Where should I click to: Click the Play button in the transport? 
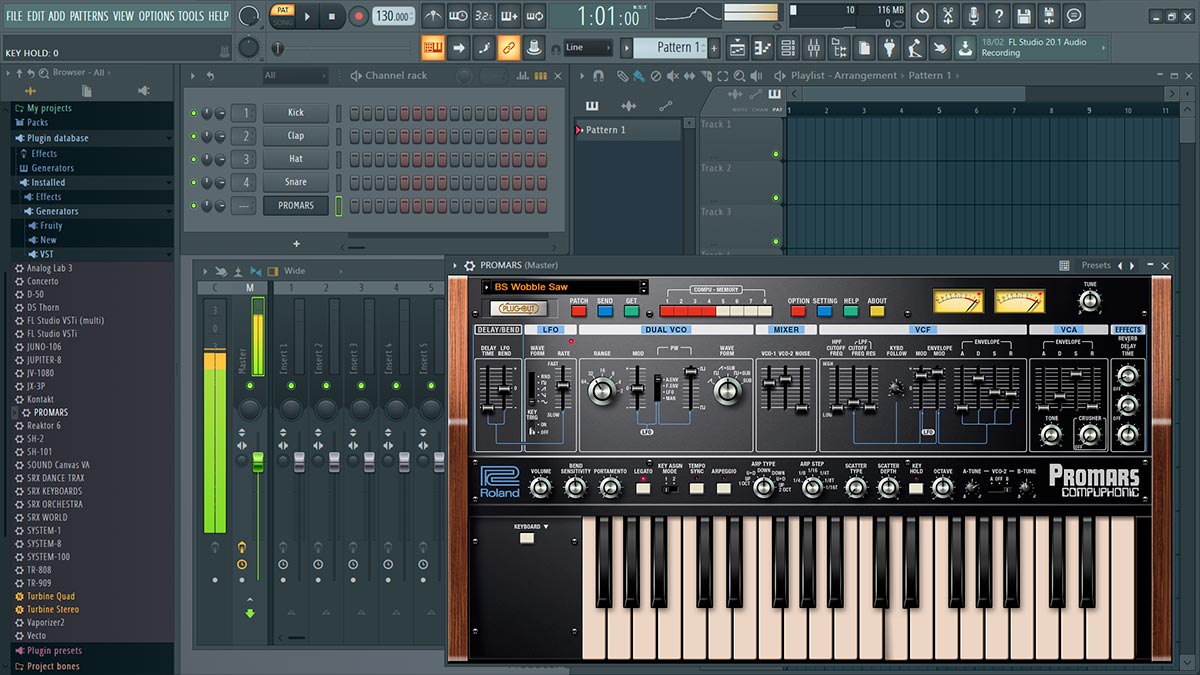(307, 16)
